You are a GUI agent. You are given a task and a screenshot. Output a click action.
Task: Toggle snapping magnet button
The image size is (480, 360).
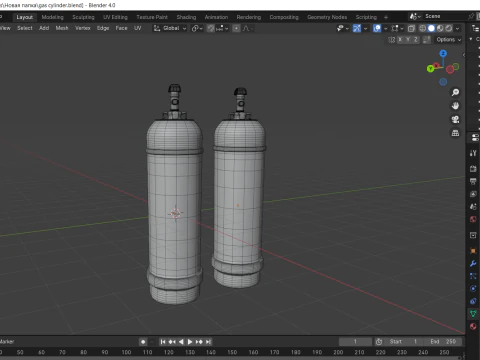[211, 28]
